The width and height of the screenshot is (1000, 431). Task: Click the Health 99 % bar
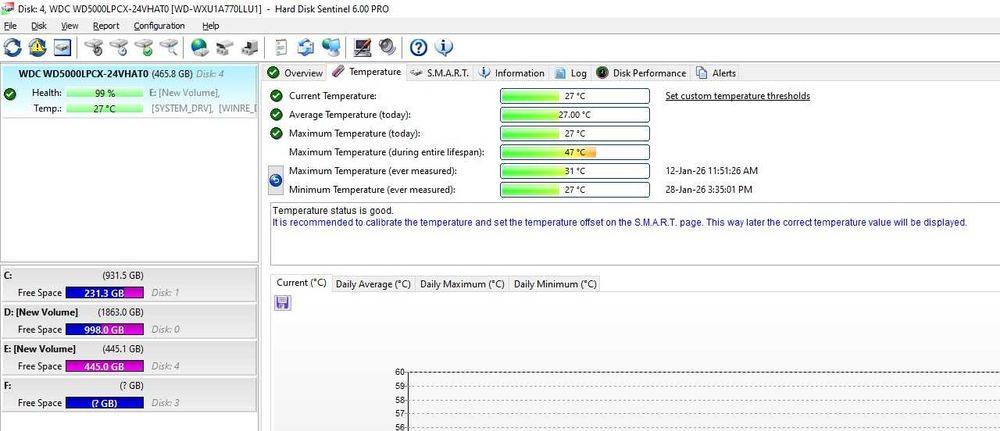[x=105, y=92]
